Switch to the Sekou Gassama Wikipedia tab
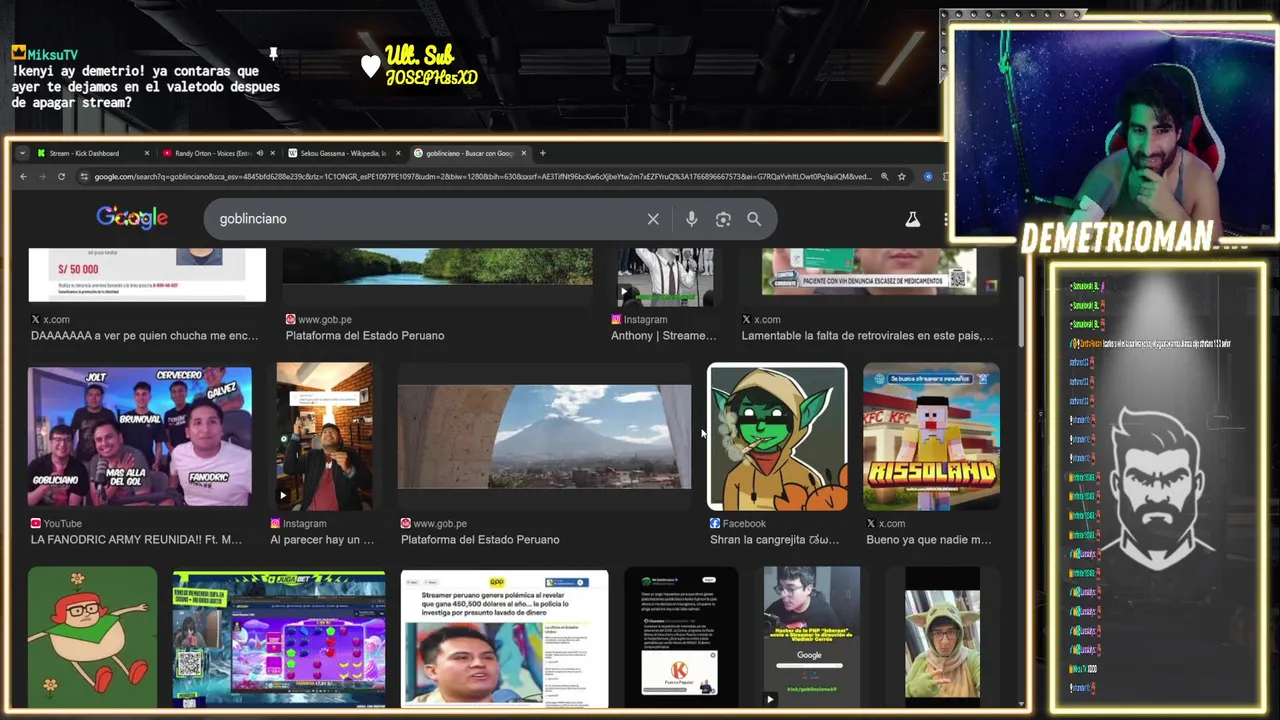The width and height of the screenshot is (1280, 720). 340,153
